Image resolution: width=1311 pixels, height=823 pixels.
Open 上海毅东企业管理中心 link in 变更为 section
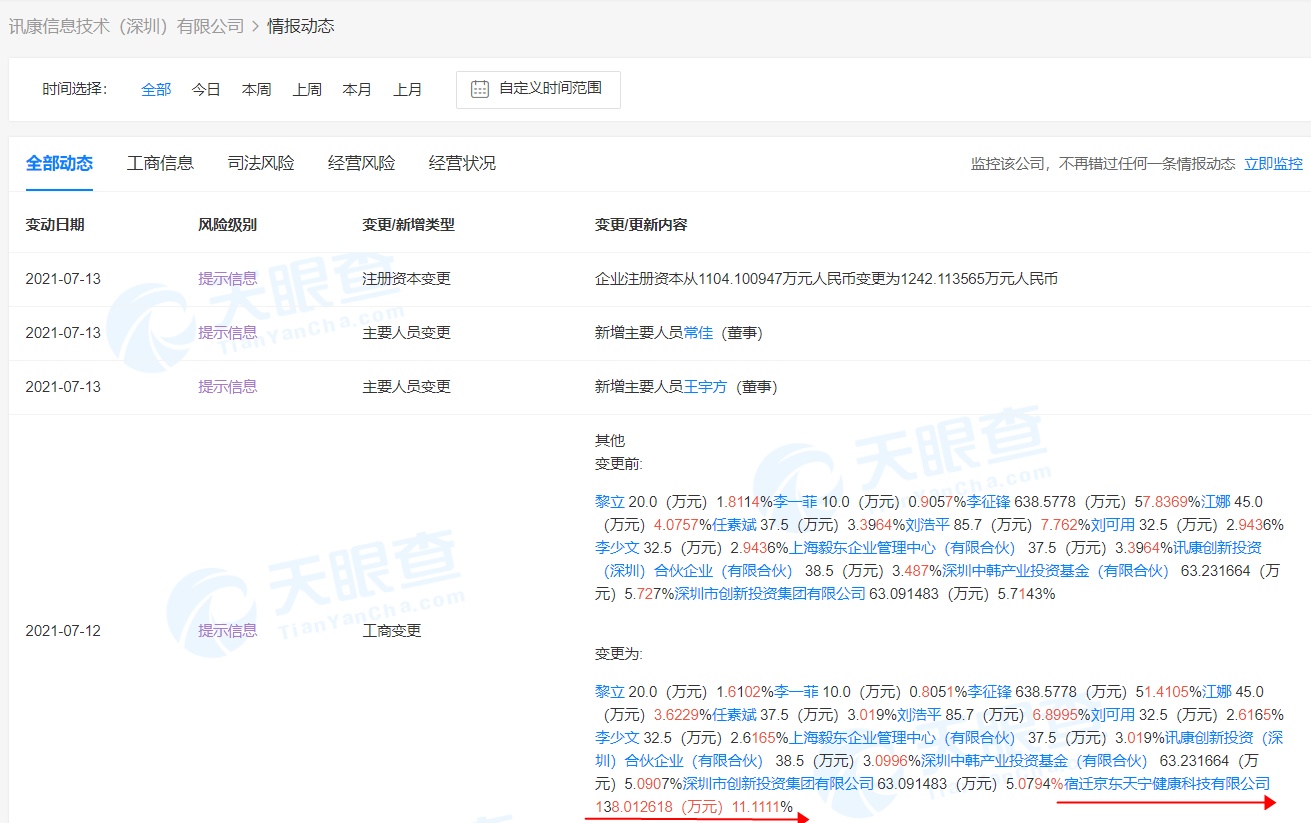click(x=903, y=738)
